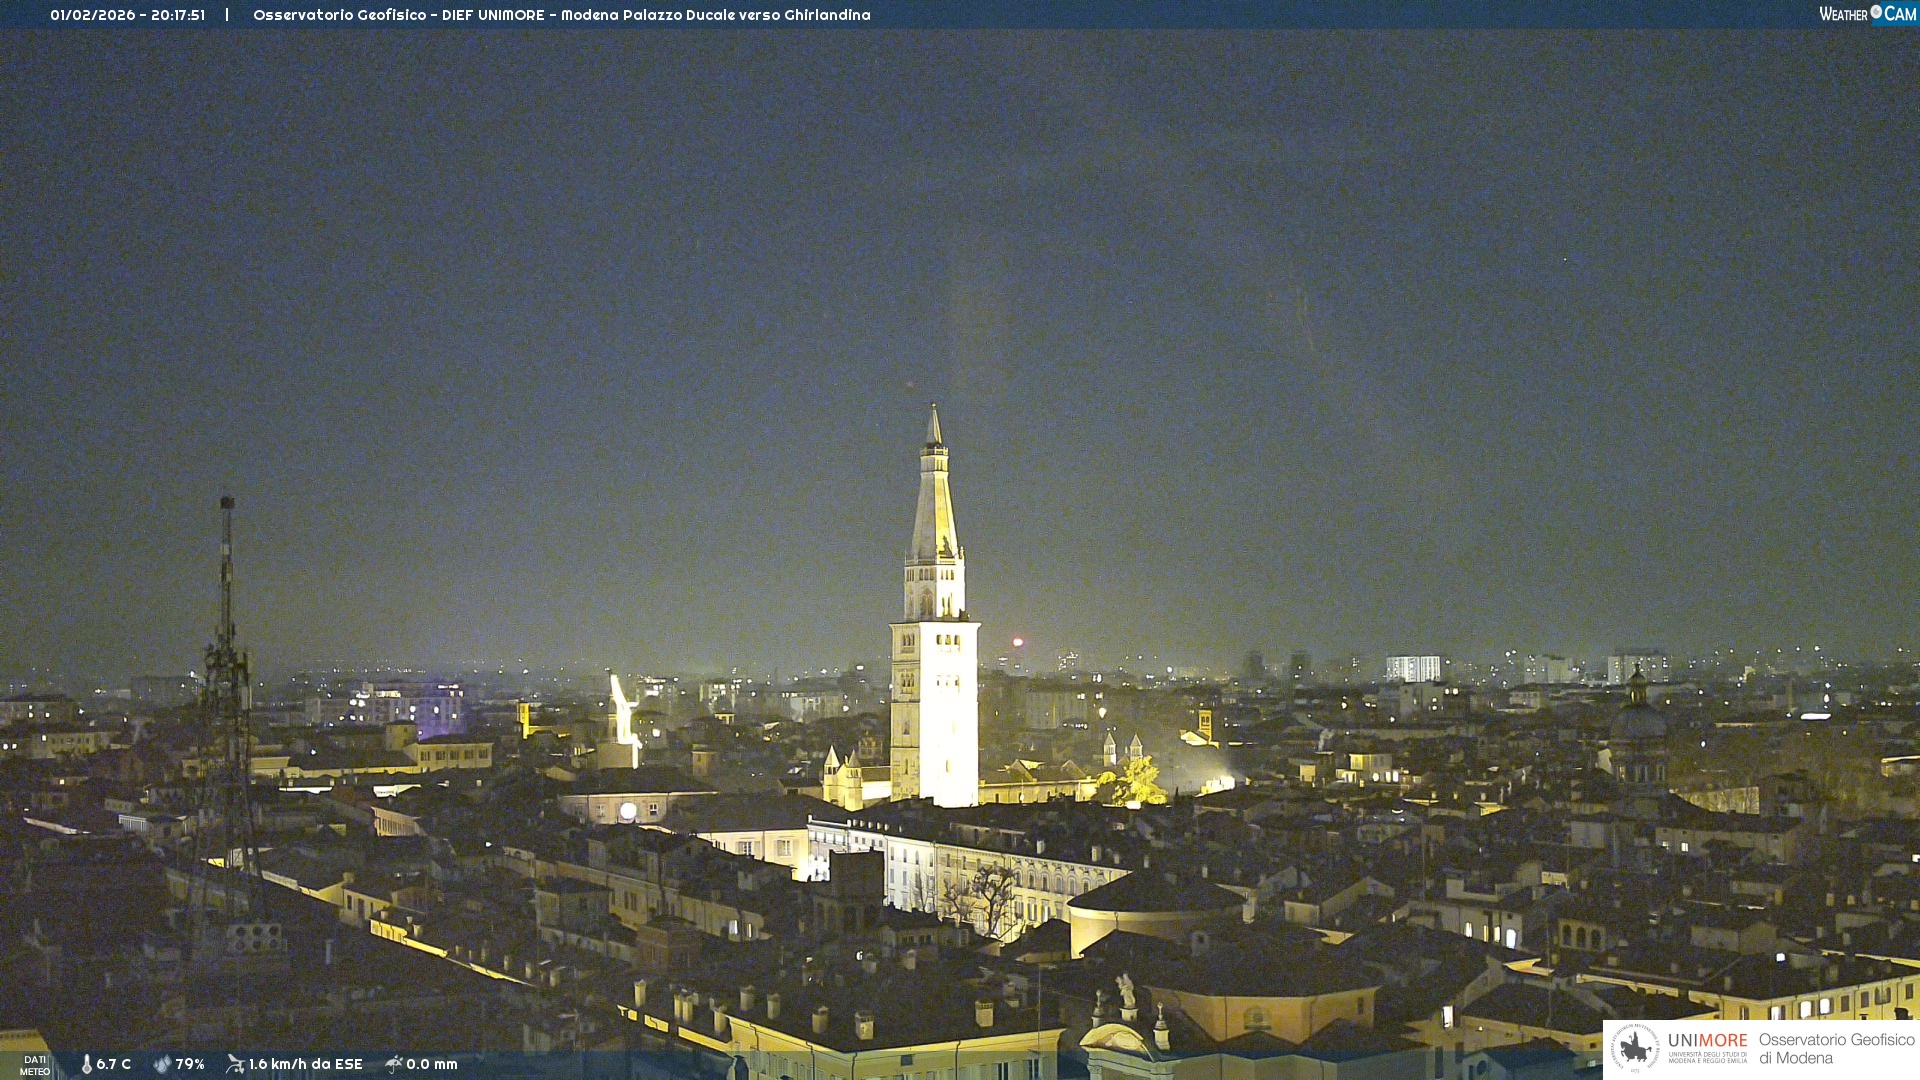The height and width of the screenshot is (1080, 1920).
Task: Click the 79% humidity reading
Action: (x=190, y=1064)
